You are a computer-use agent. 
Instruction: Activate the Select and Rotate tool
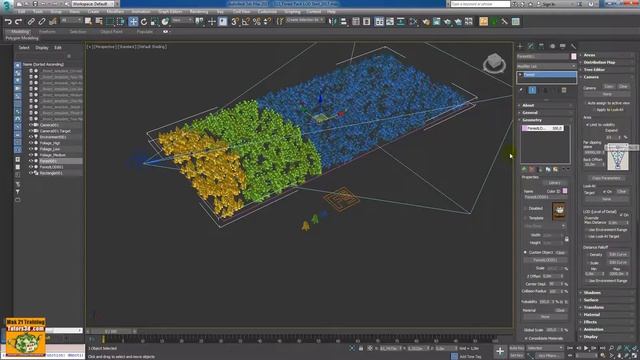(x=144, y=22)
